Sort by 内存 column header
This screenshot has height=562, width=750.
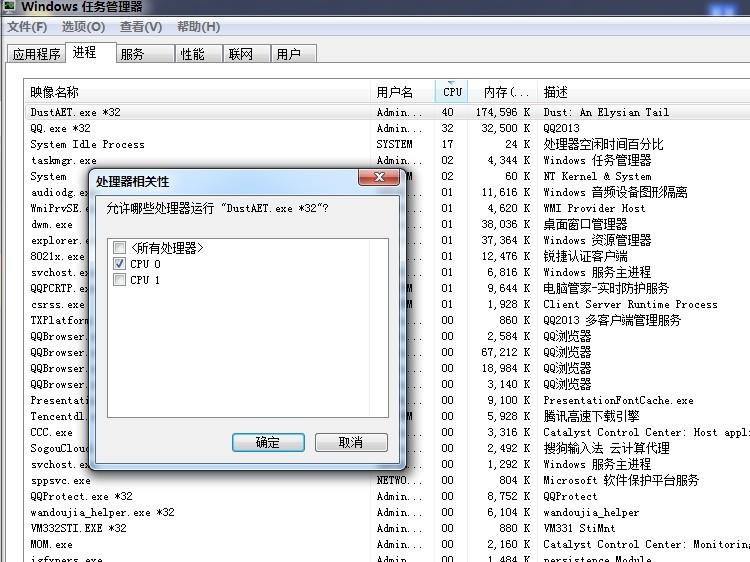point(502,92)
